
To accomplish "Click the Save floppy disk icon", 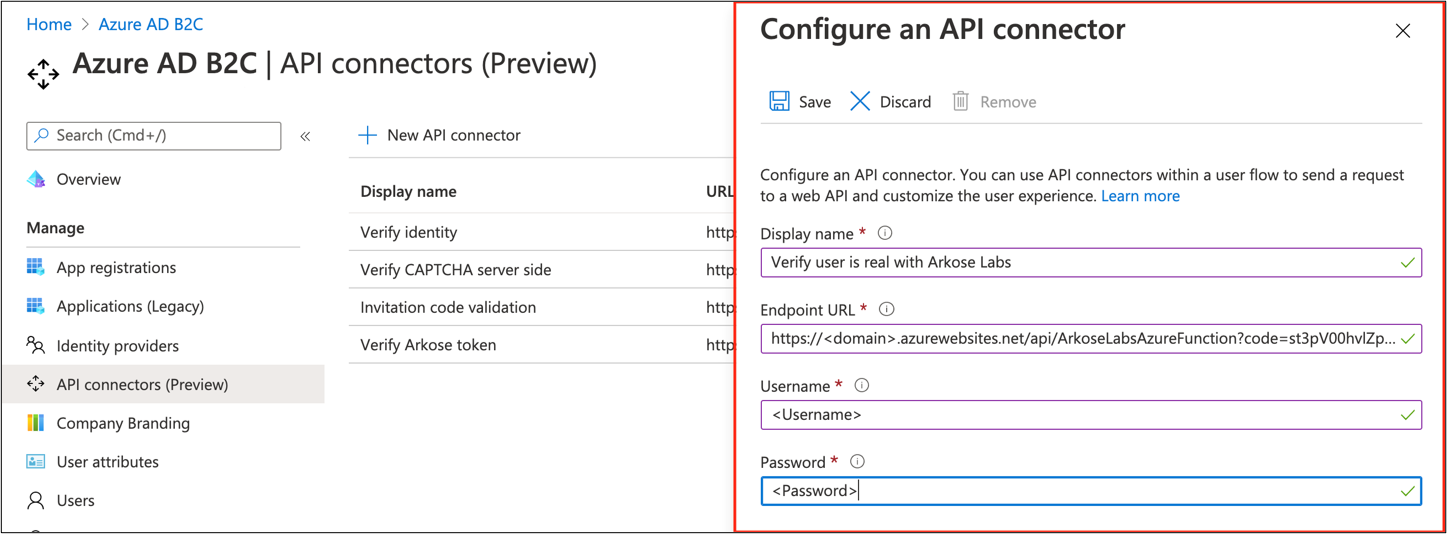I will 779,101.
